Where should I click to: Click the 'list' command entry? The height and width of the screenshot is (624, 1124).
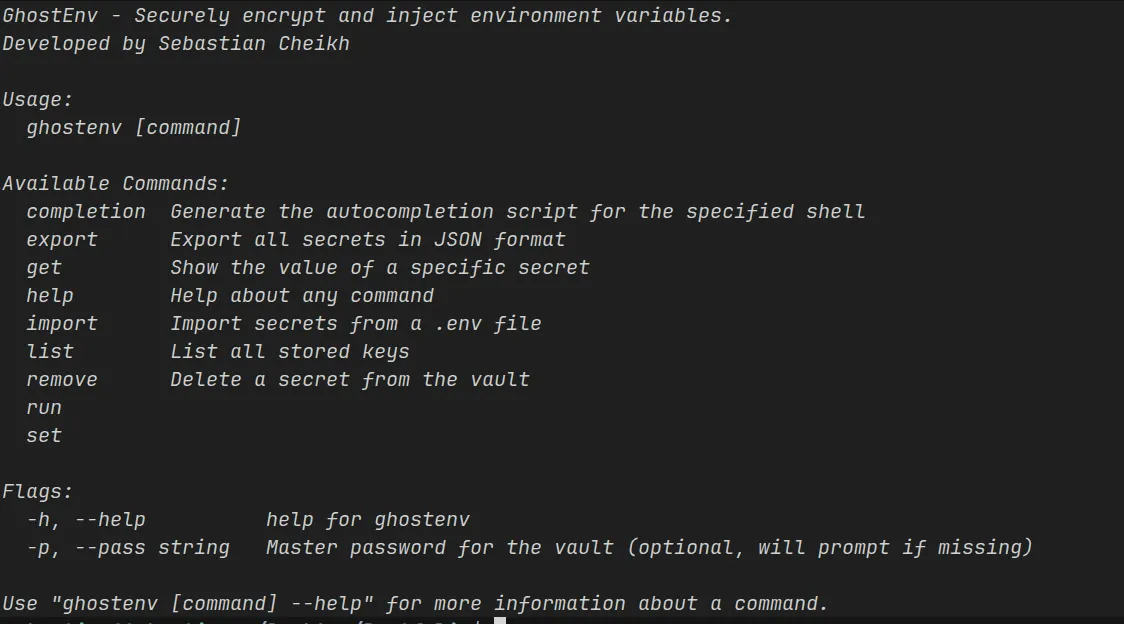50,352
